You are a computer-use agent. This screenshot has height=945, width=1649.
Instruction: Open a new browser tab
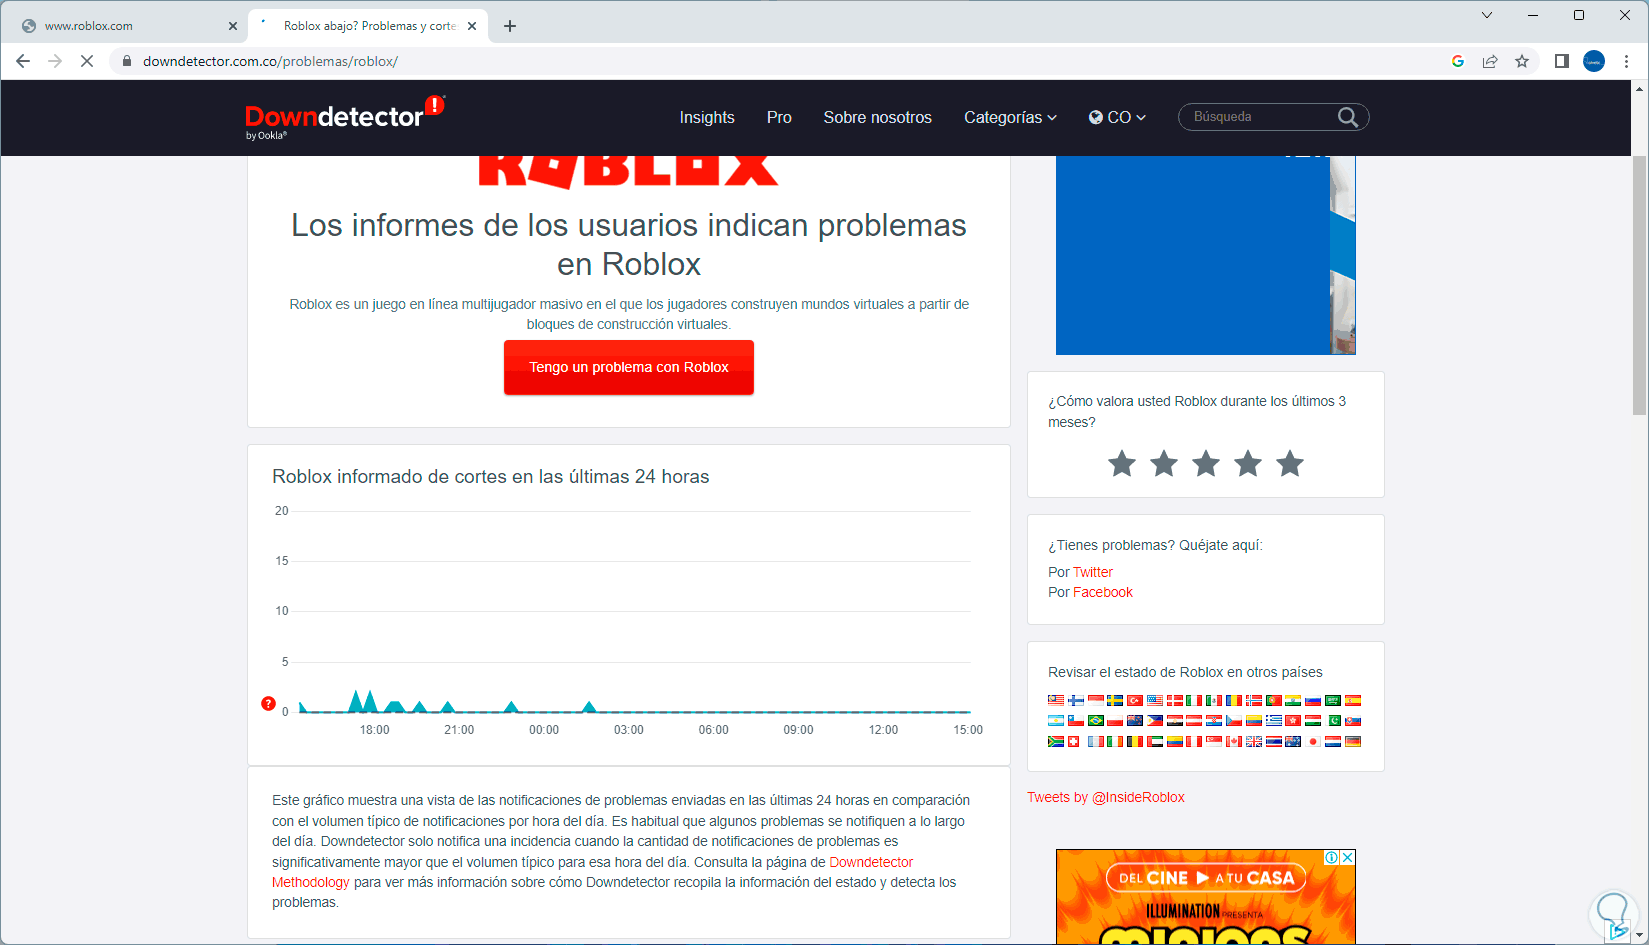tap(510, 26)
